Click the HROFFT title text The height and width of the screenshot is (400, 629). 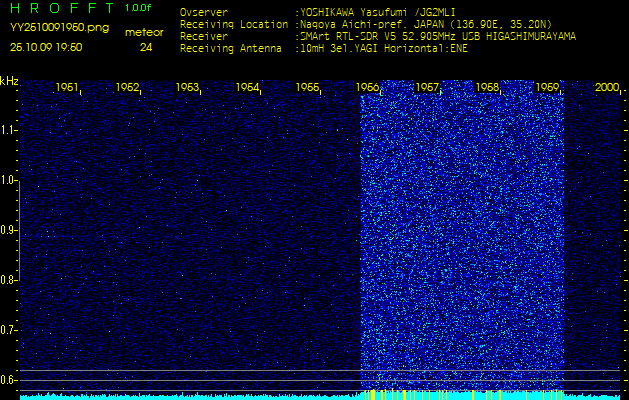[x=62, y=8]
